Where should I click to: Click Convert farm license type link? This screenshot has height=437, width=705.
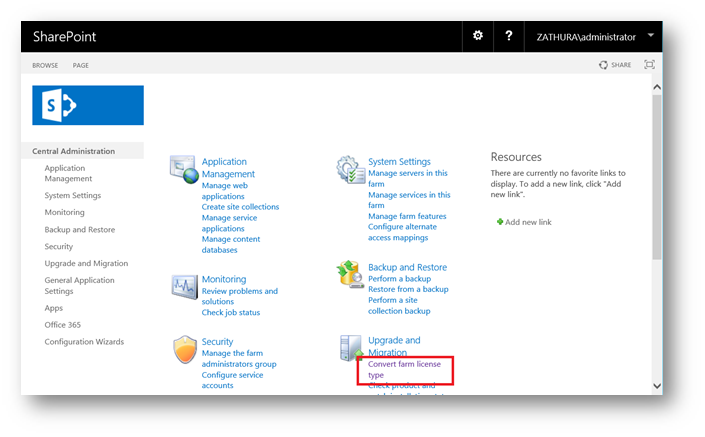point(404,370)
